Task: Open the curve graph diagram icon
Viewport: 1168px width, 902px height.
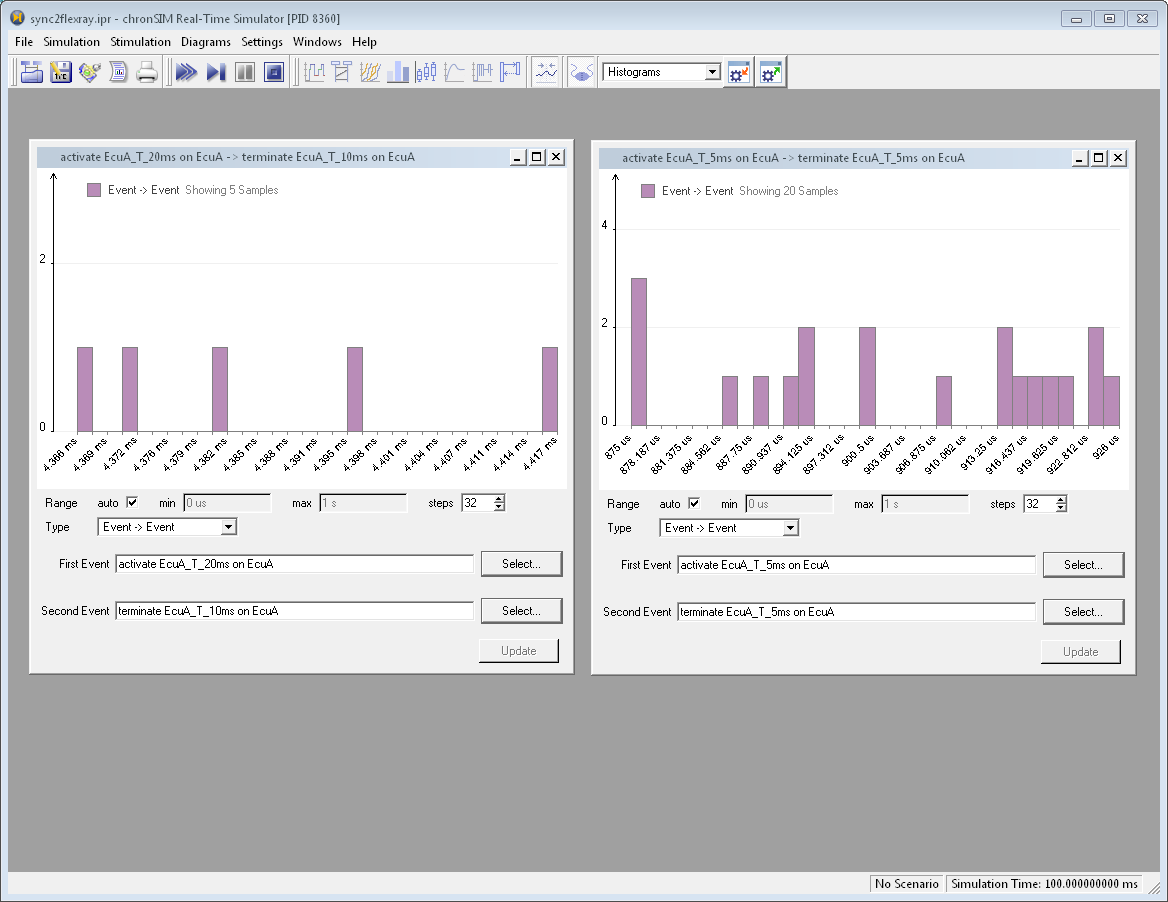Action: (x=454, y=72)
